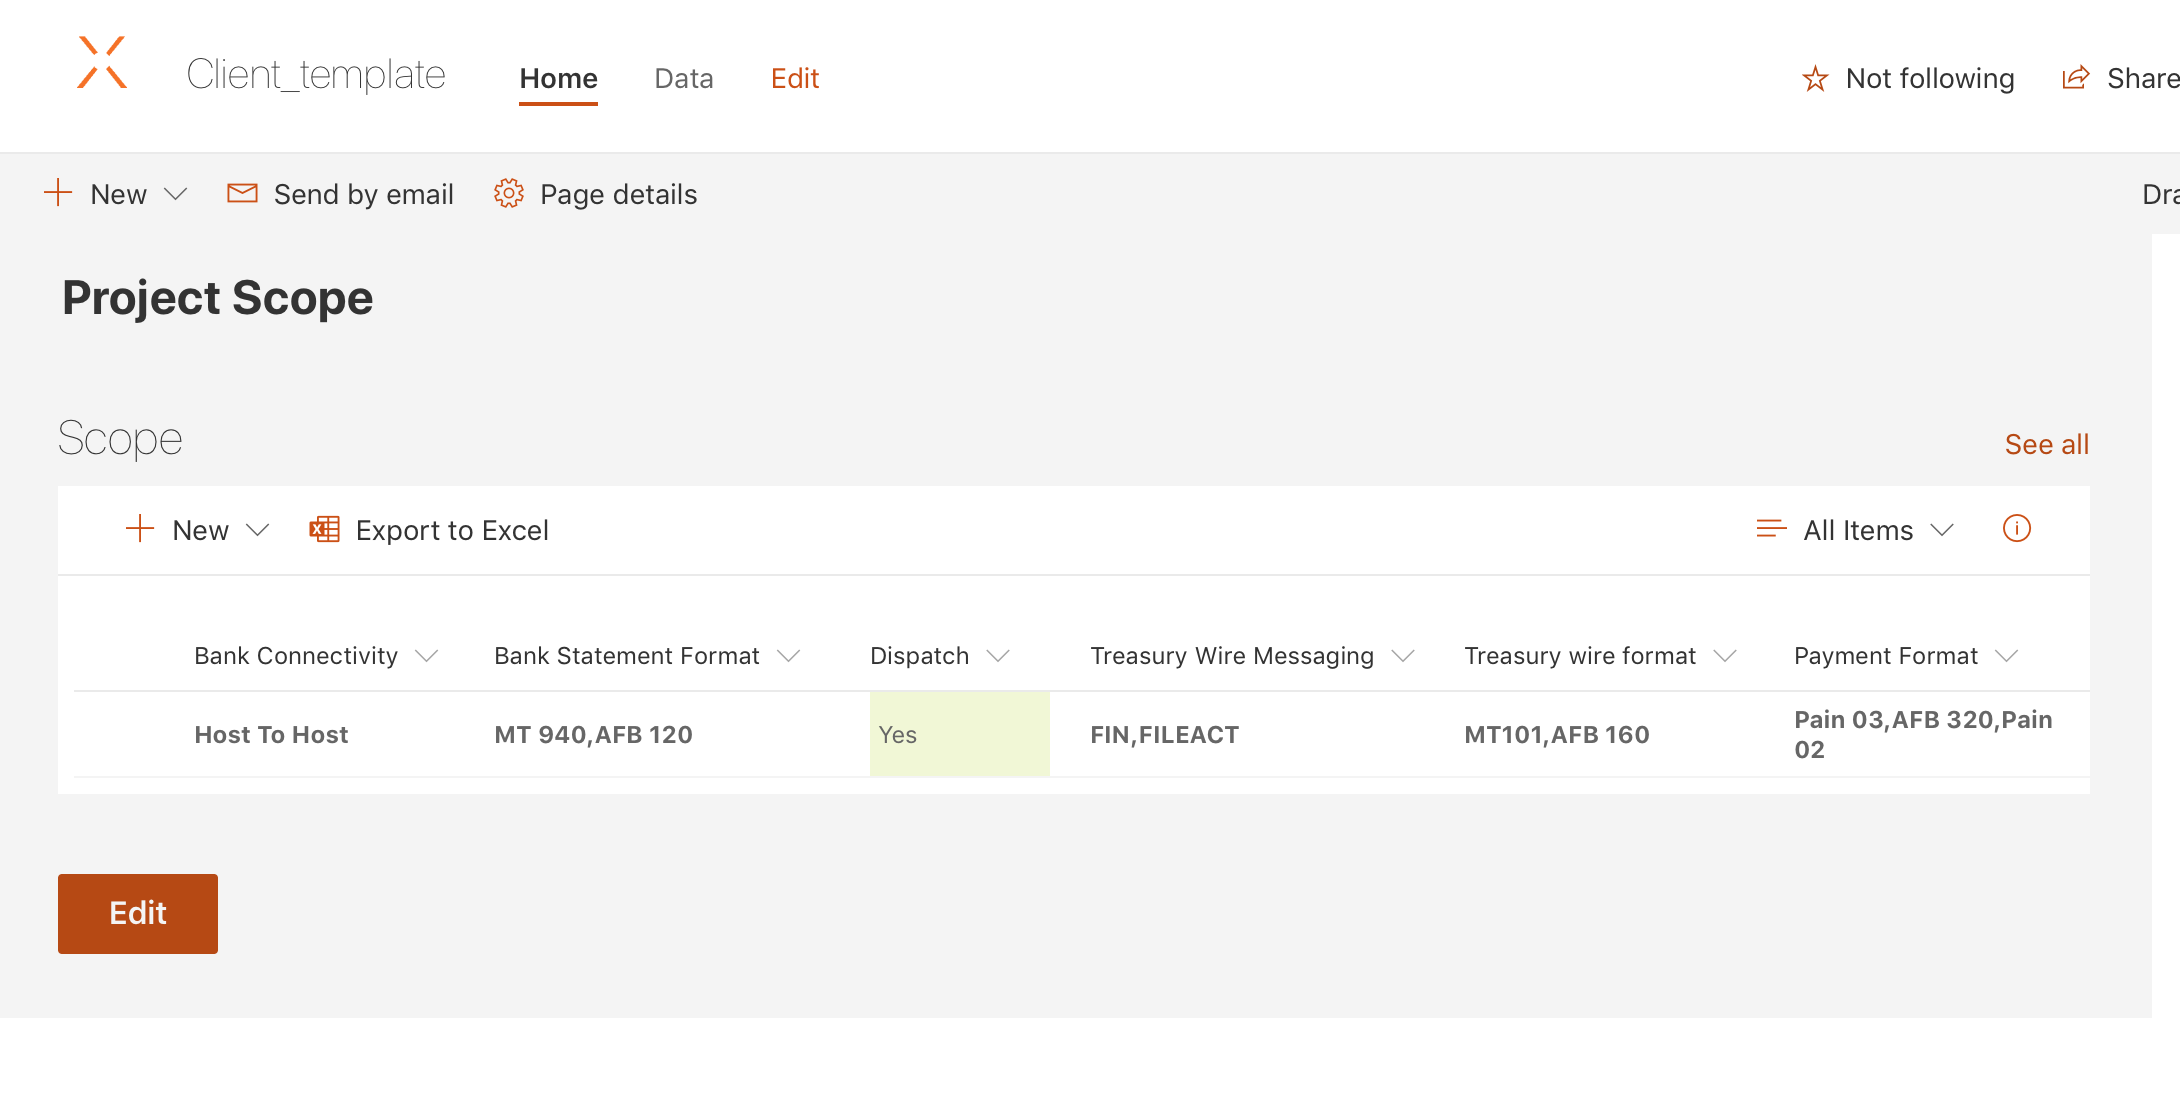
Task: Click the Project Scope page heading
Action: (x=218, y=298)
